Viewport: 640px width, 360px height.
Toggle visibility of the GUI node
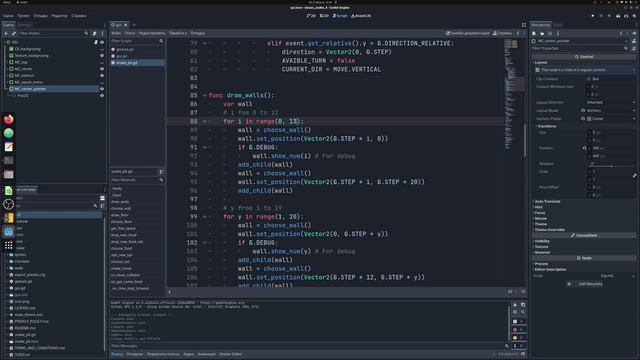(x=102, y=42)
